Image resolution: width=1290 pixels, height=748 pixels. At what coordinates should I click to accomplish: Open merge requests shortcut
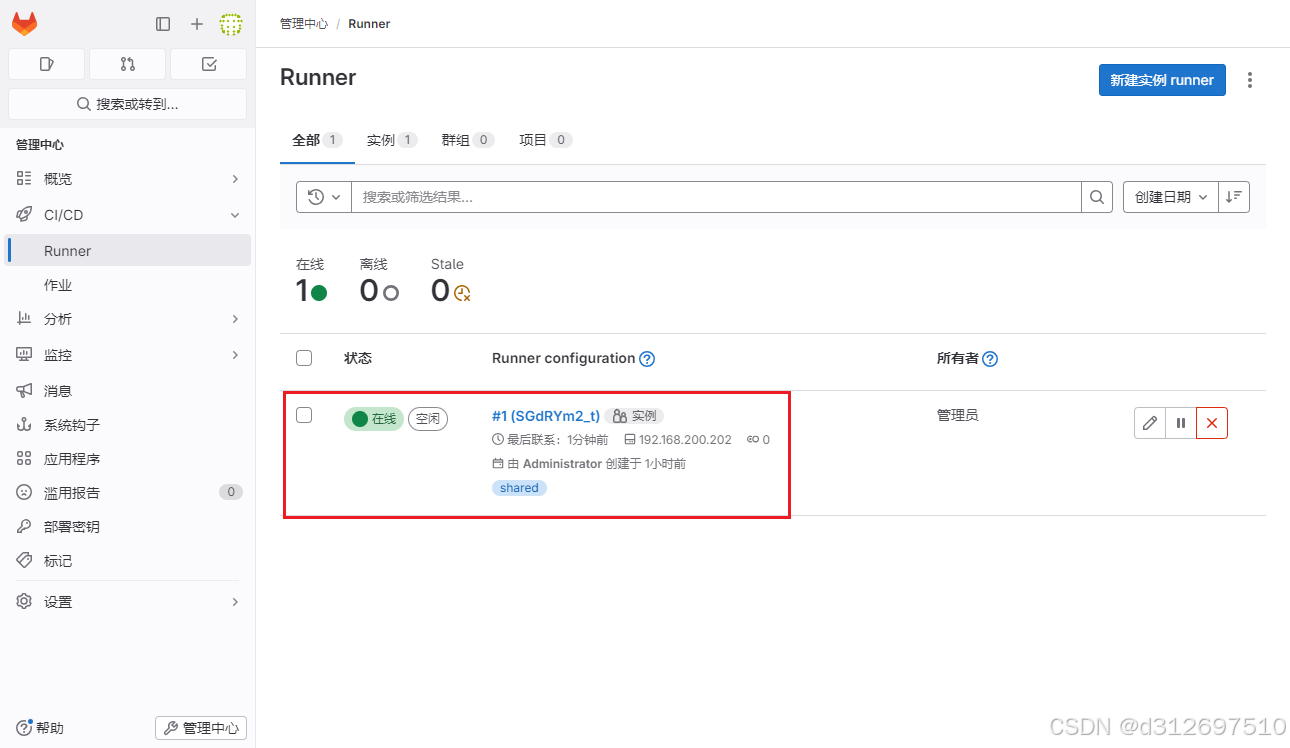[127, 64]
